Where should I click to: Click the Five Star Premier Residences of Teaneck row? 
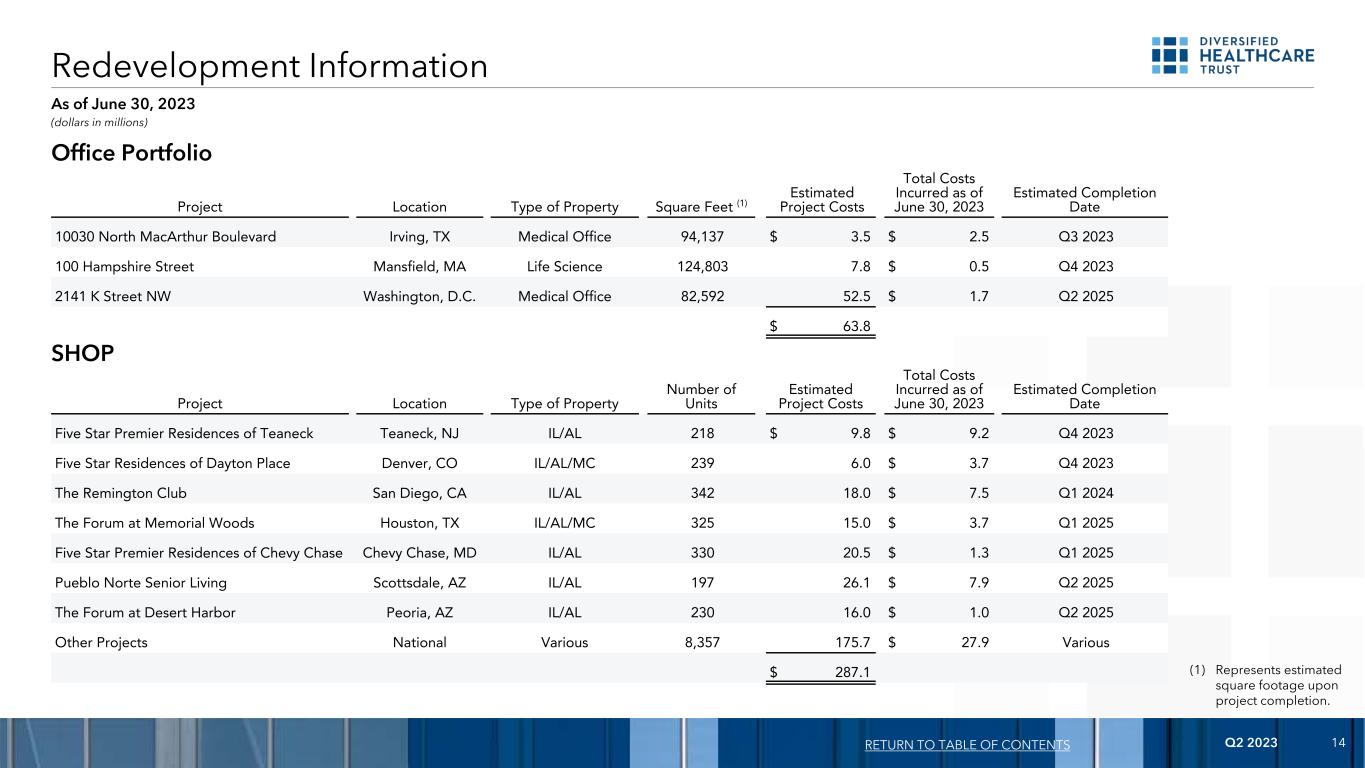184,433
